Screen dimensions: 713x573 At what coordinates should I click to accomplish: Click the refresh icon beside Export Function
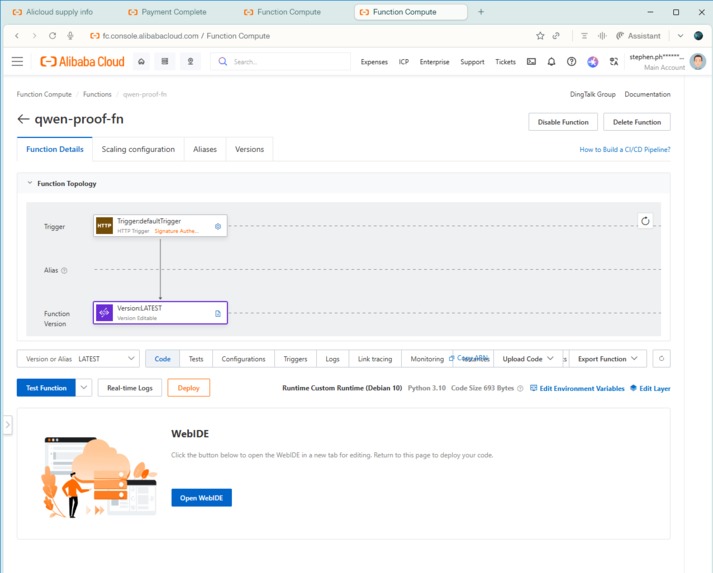[x=662, y=359]
